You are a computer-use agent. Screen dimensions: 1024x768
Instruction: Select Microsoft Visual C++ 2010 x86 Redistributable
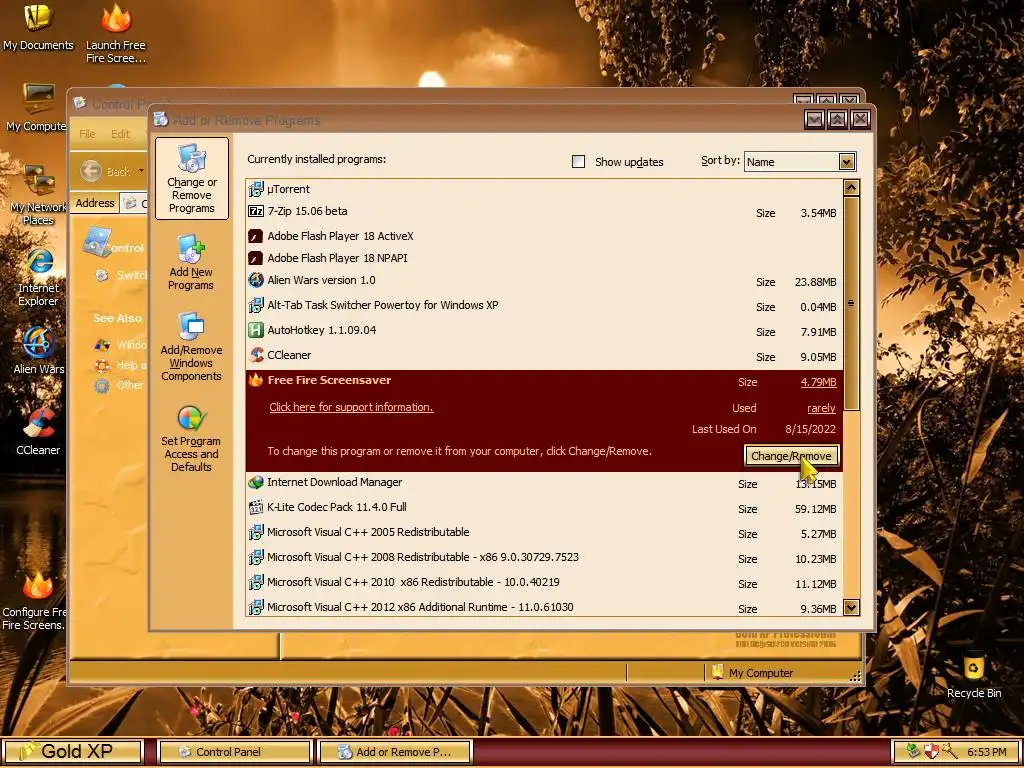coord(544,583)
